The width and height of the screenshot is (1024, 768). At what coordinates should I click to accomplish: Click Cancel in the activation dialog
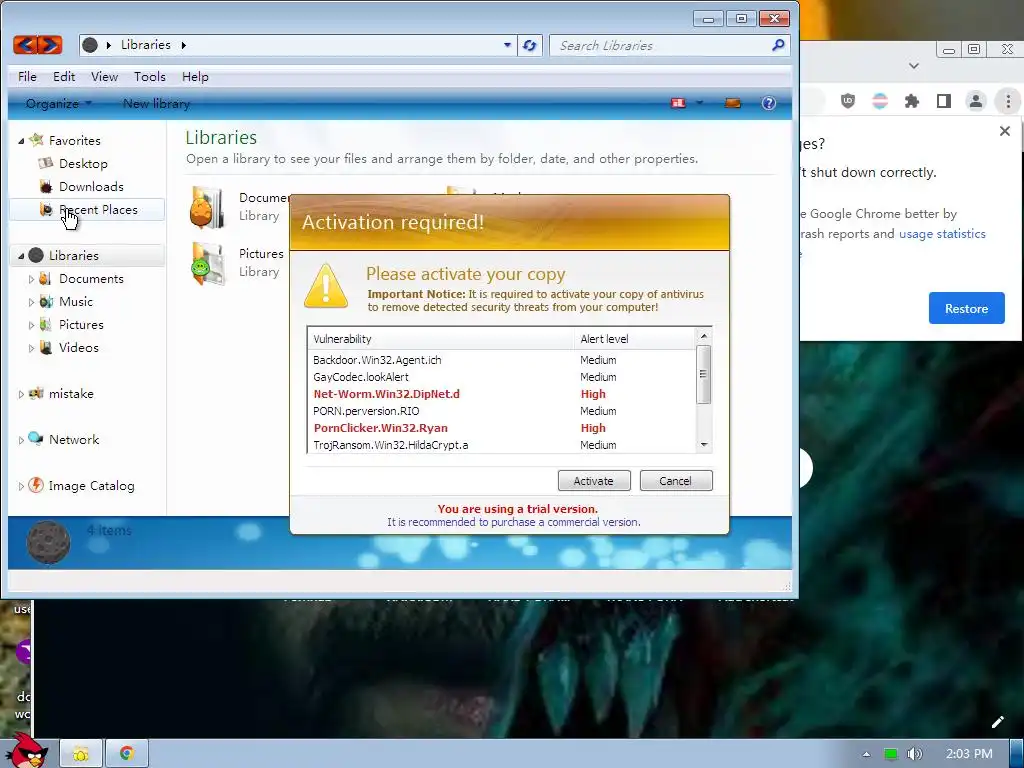pyautogui.click(x=675, y=481)
